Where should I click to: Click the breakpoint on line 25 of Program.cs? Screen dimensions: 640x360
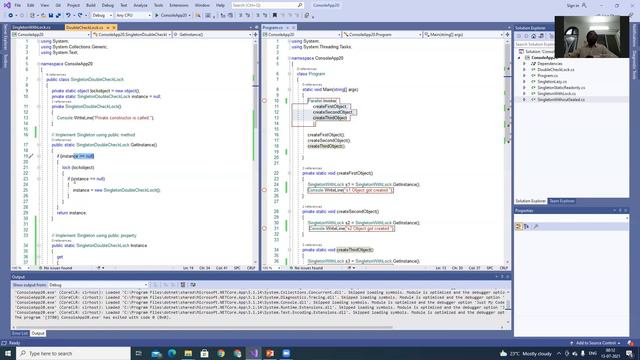(264, 190)
